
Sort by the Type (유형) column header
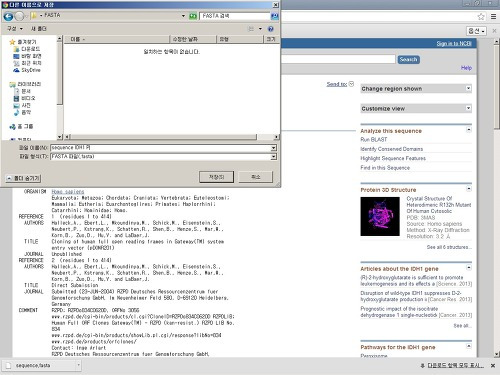pyautogui.click(x=240, y=39)
